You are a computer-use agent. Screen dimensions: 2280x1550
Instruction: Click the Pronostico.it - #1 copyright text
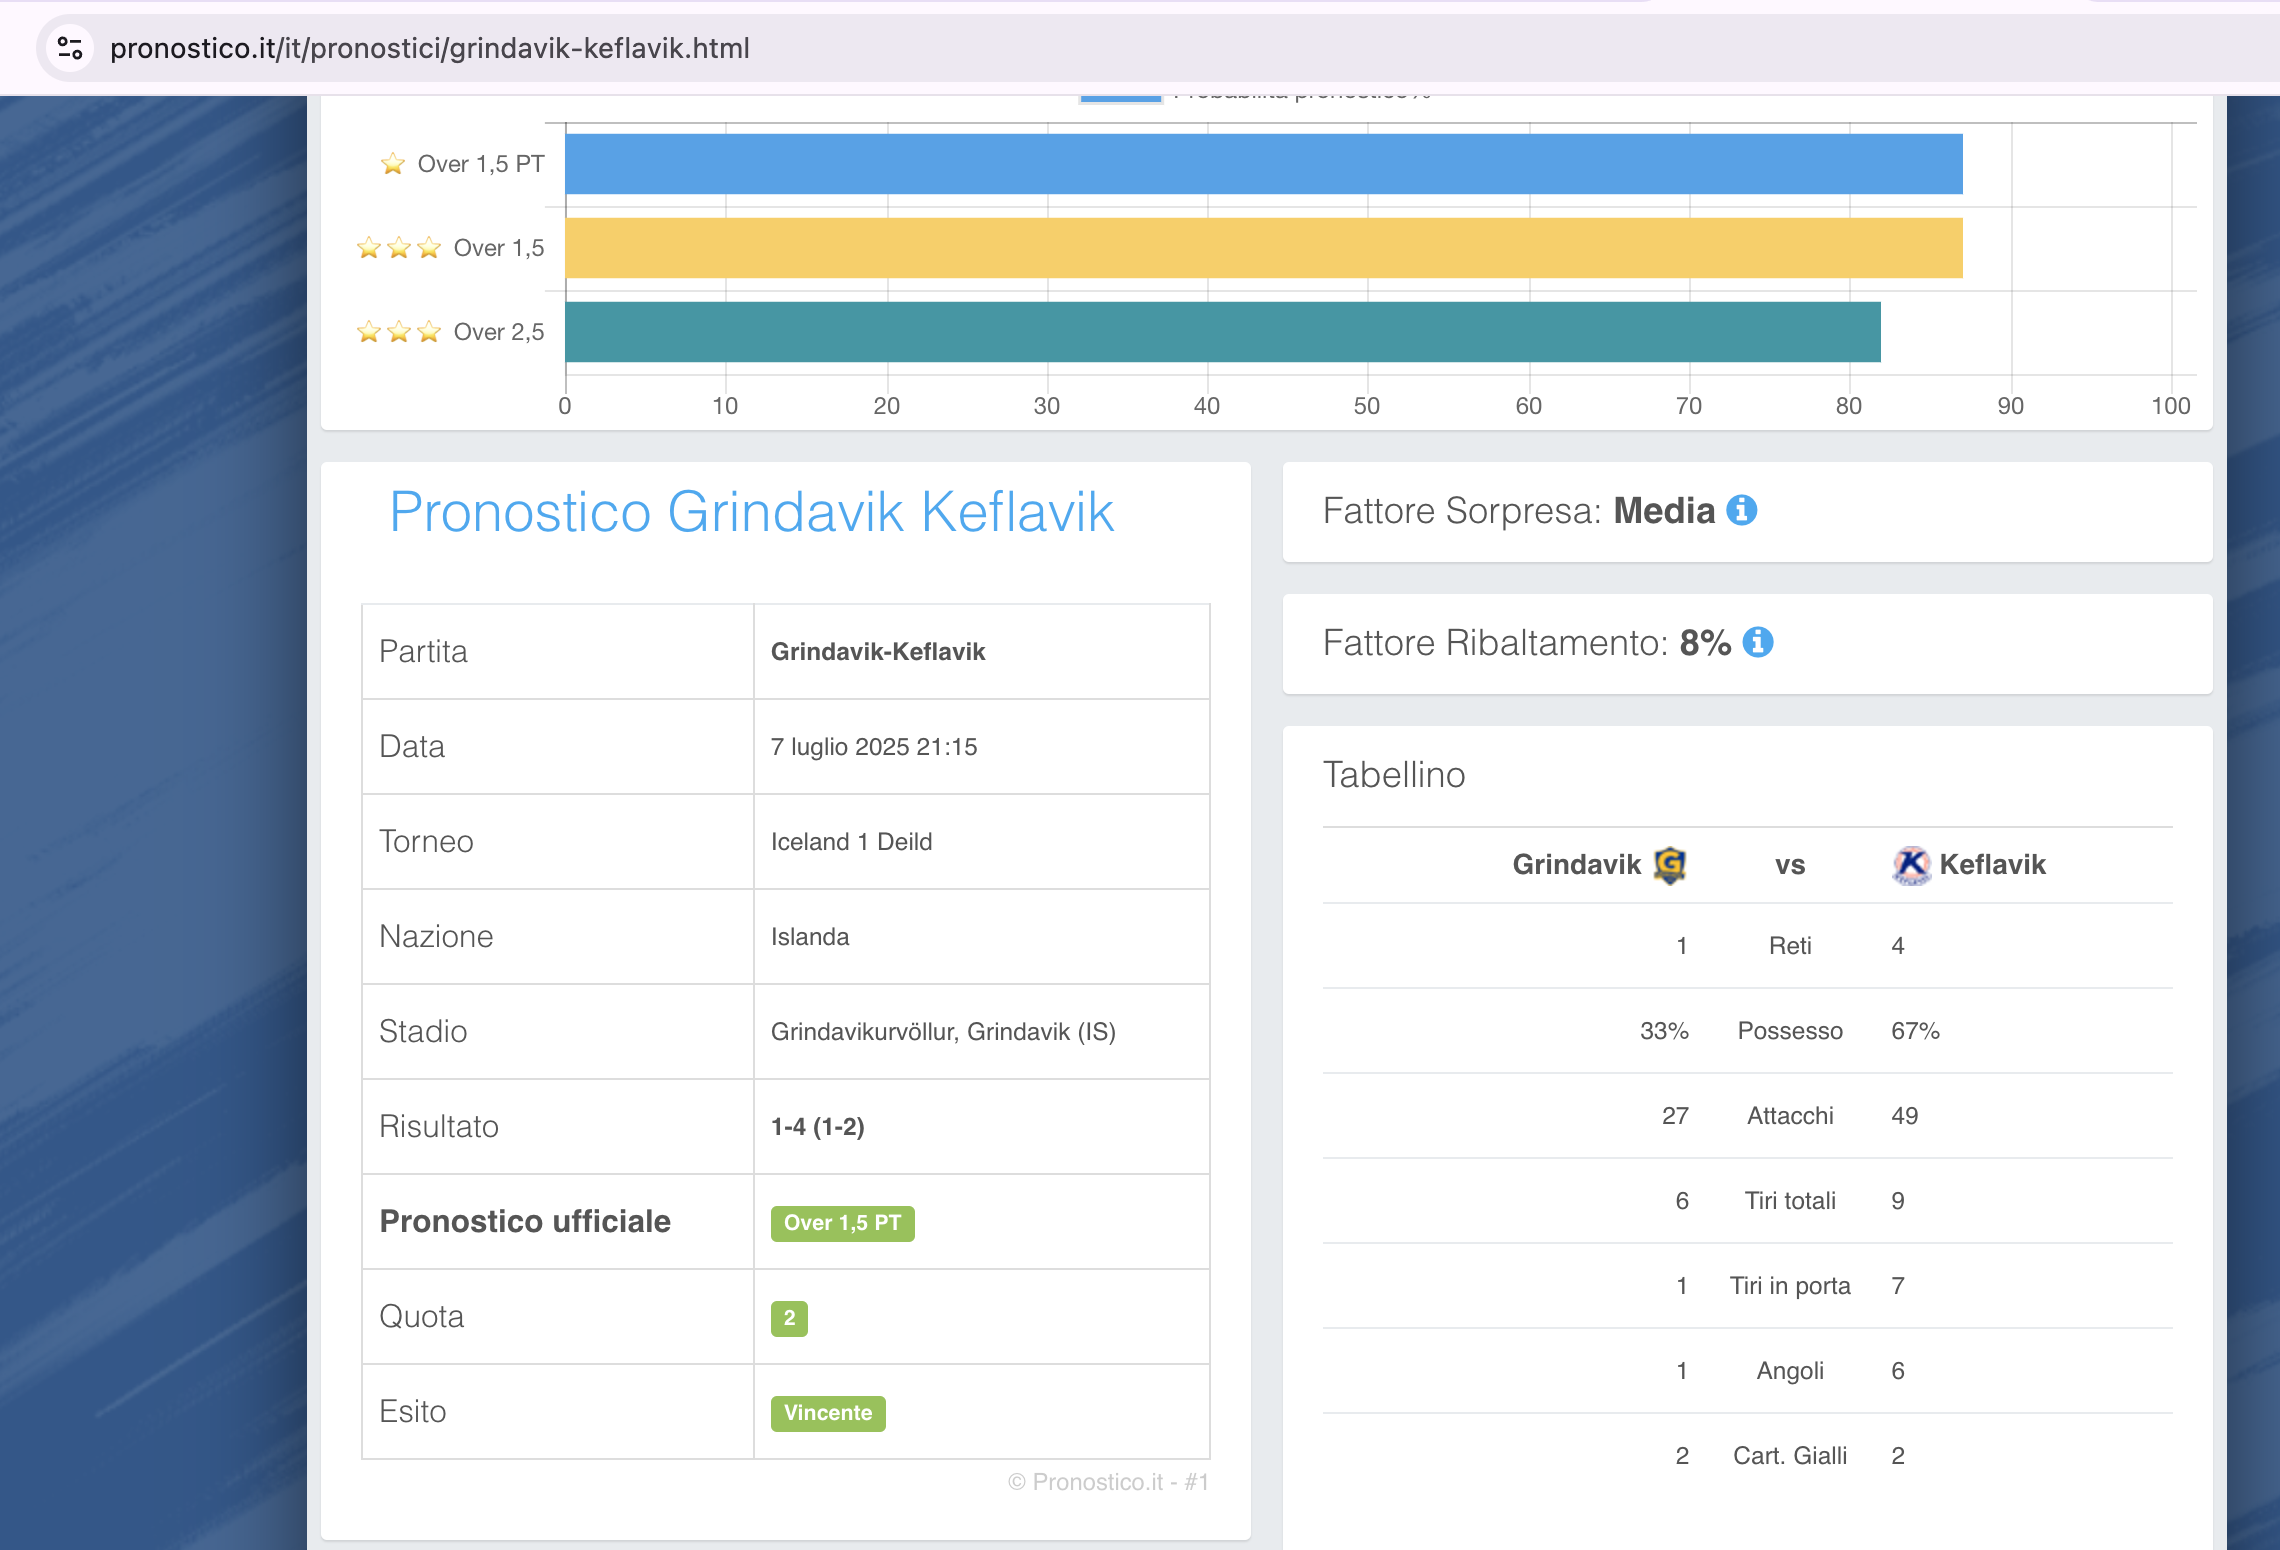click(x=1109, y=1482)
